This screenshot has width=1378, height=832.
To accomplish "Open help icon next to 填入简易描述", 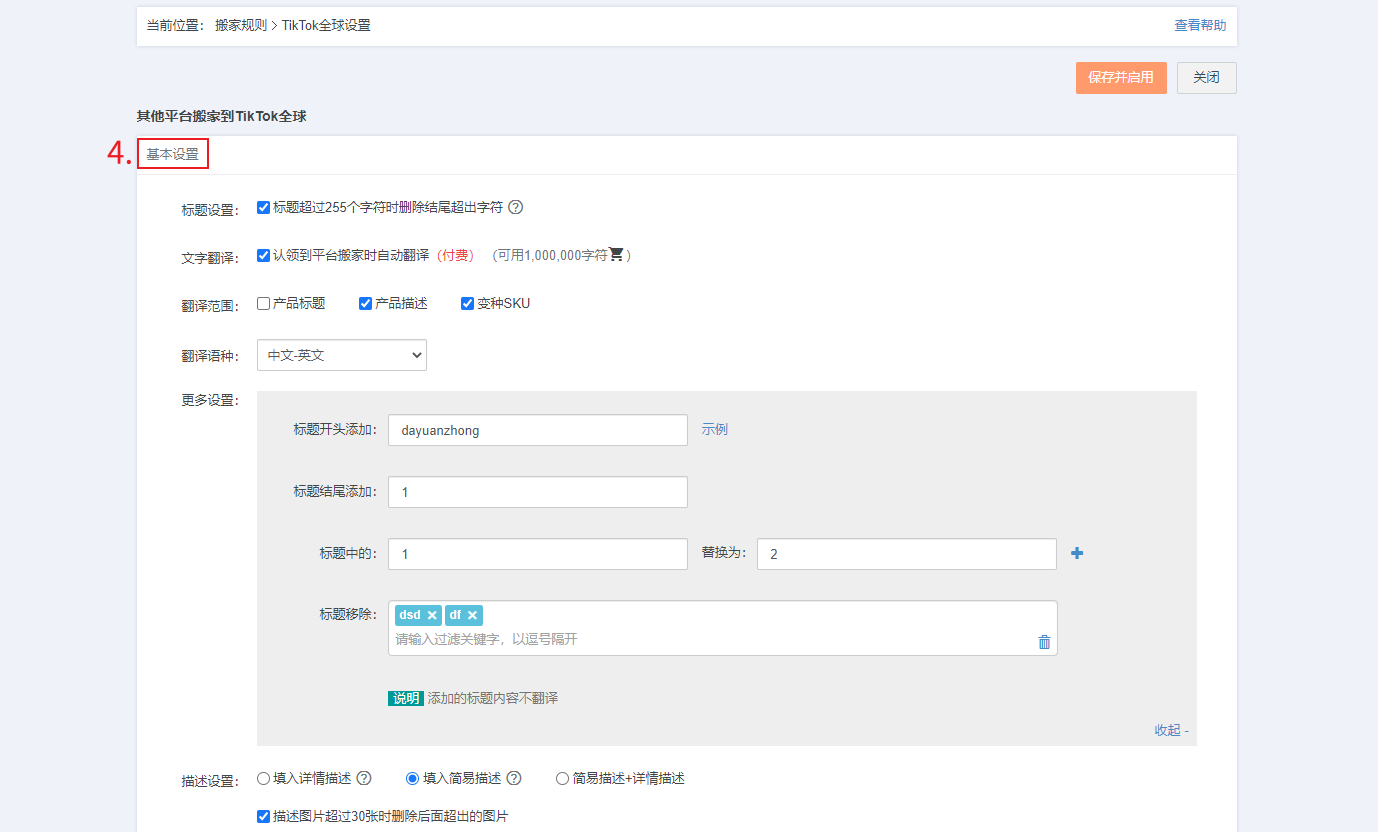I will pyautogui.click(x=514, y=778).
